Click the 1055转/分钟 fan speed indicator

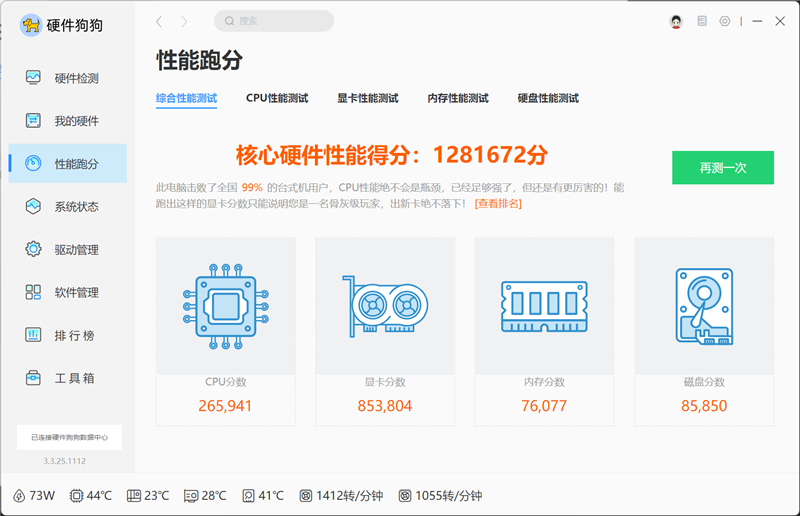[440, 496]
